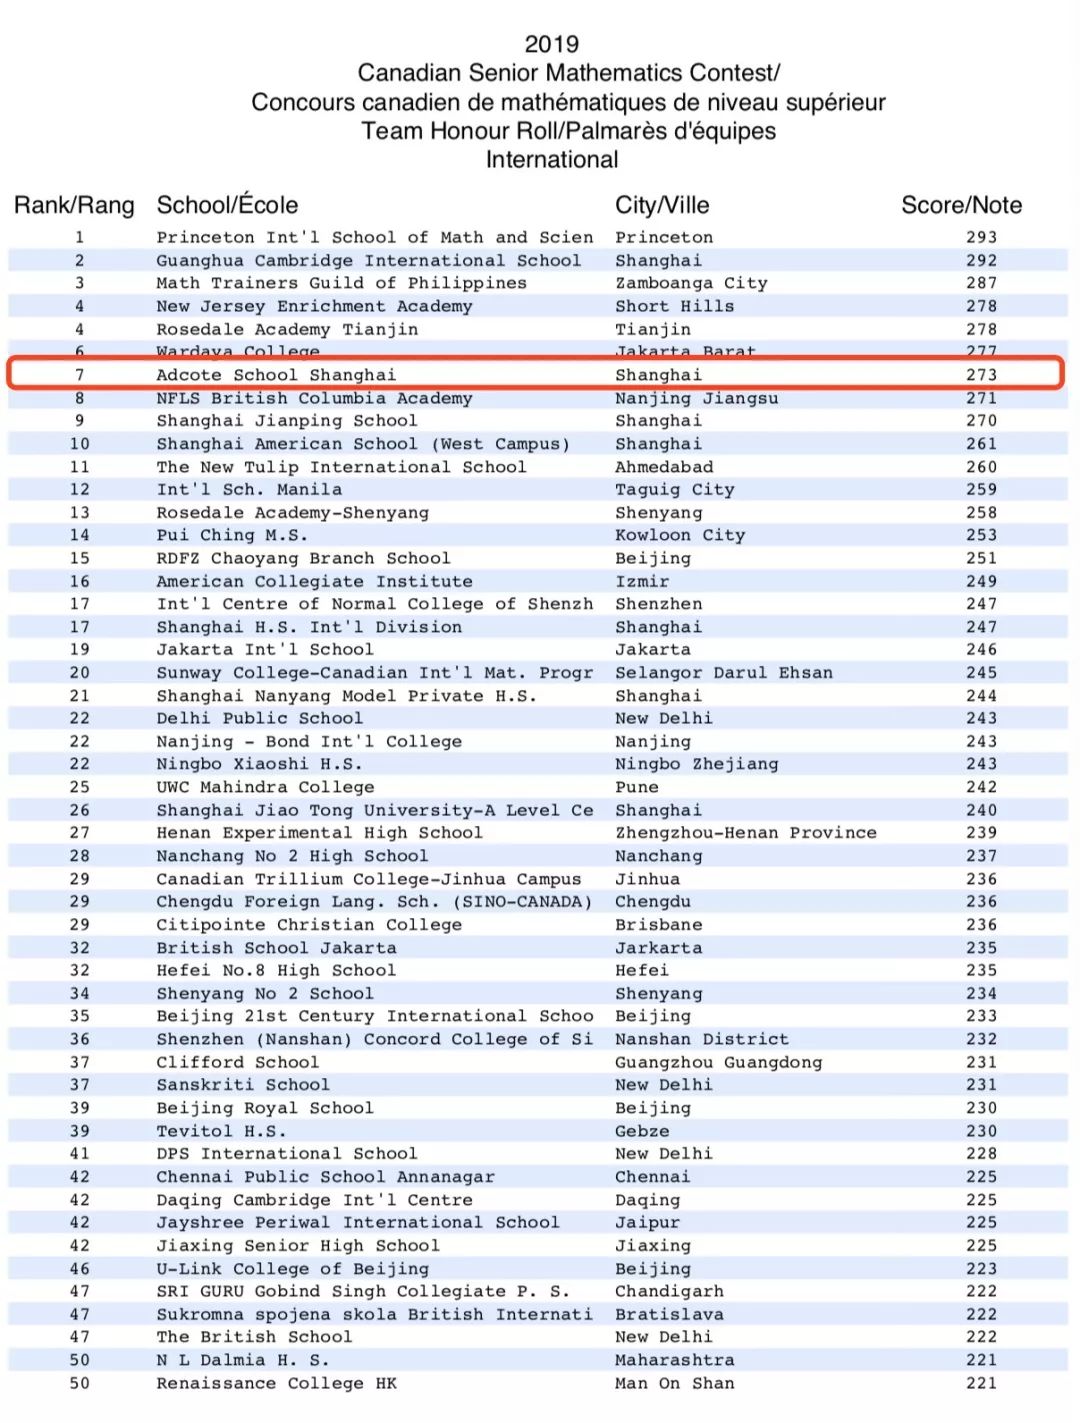Screen dimensions: 1080x1423
Task: Click Math Trainers Guild of Philippines
Action: [341, 283]
